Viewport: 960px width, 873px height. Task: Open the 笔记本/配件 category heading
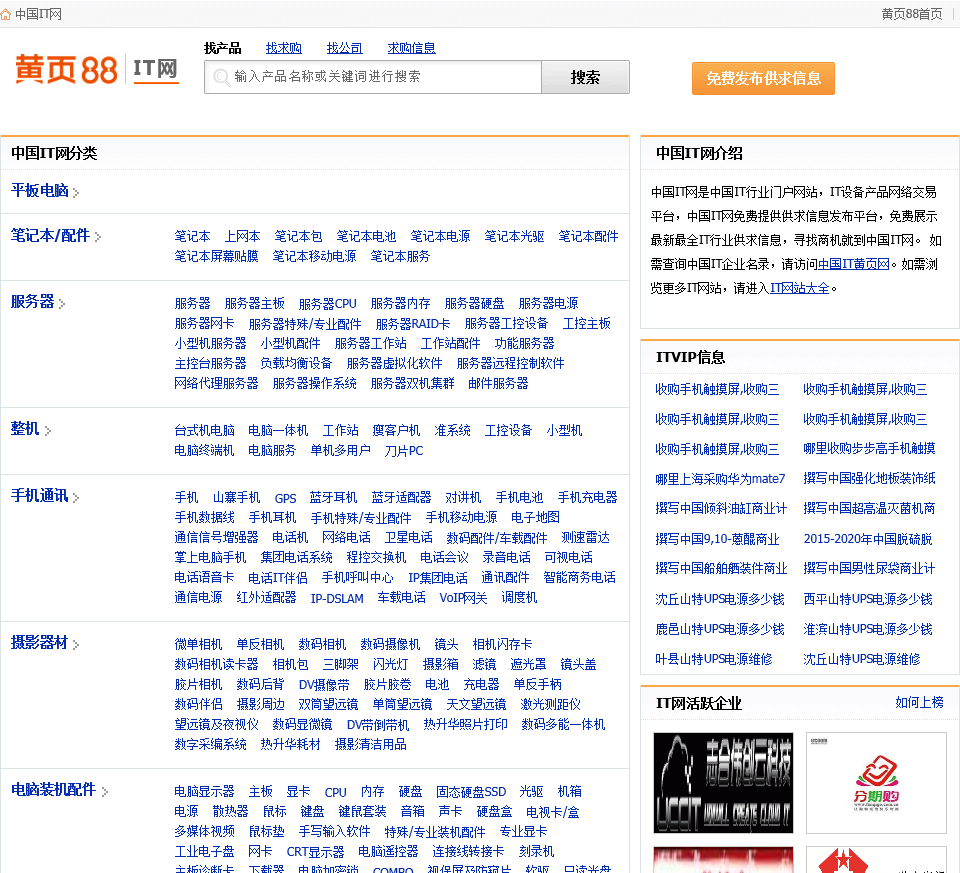click(x=50, y=235)
